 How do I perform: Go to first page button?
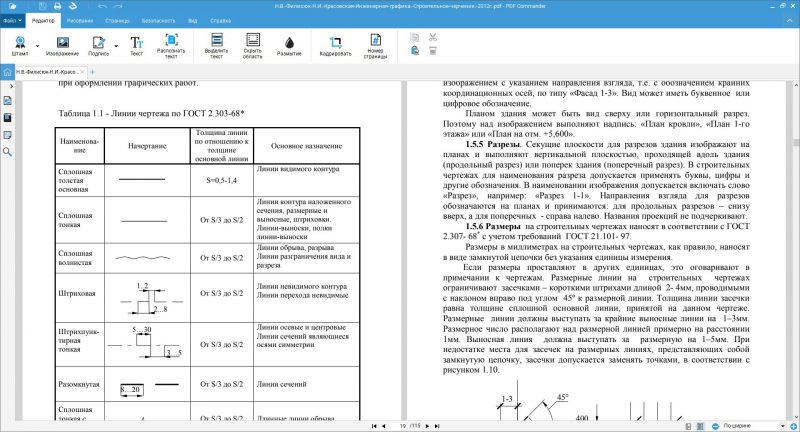pyautogui.click(x=374, y=426)
